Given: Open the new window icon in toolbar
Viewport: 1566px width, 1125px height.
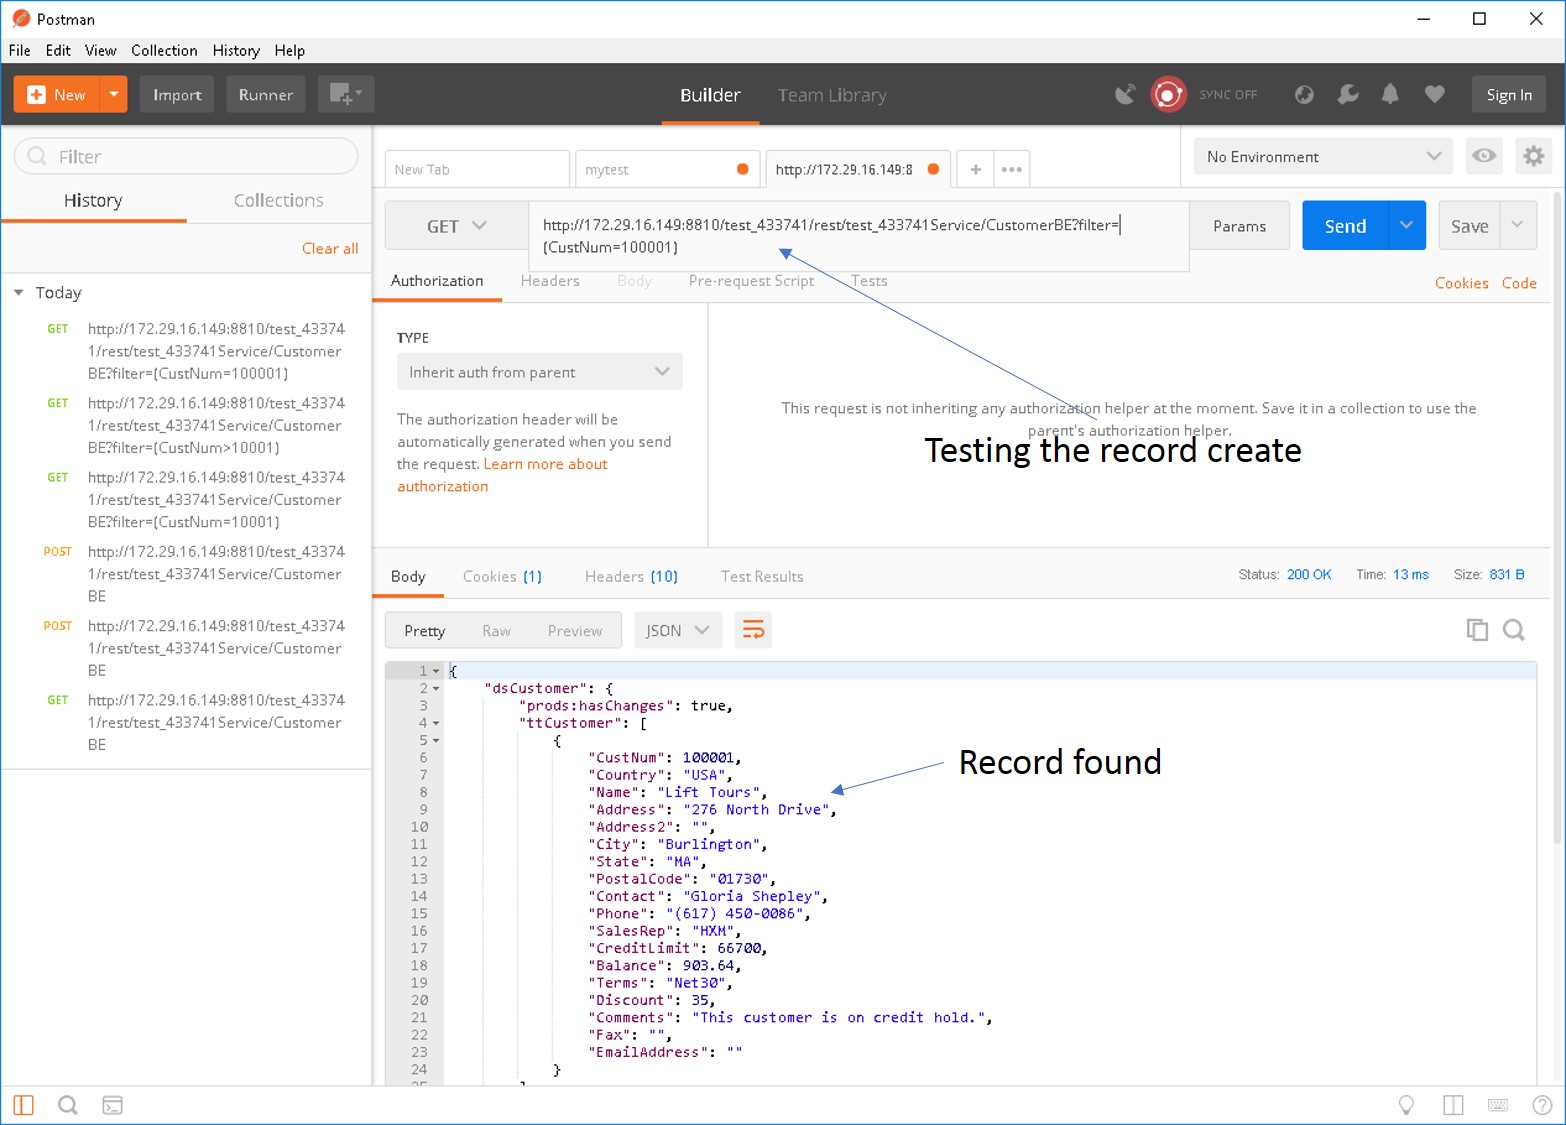Looking at the screenshot, I should (345, 94).
